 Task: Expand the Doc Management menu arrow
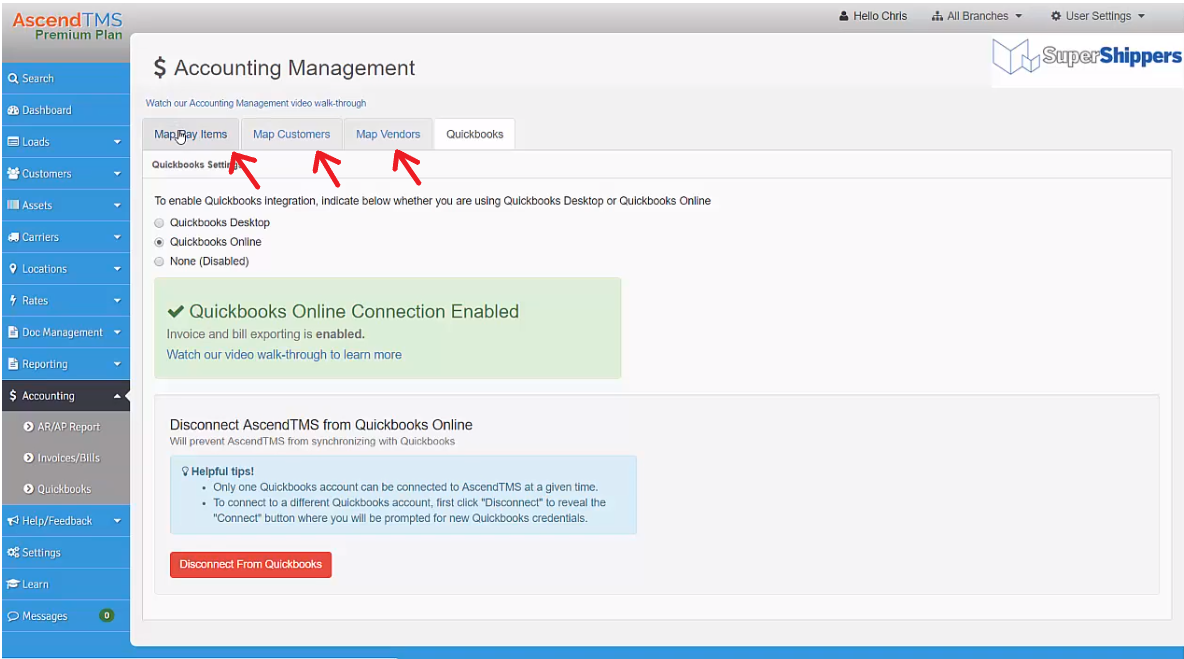click(117, 332)
